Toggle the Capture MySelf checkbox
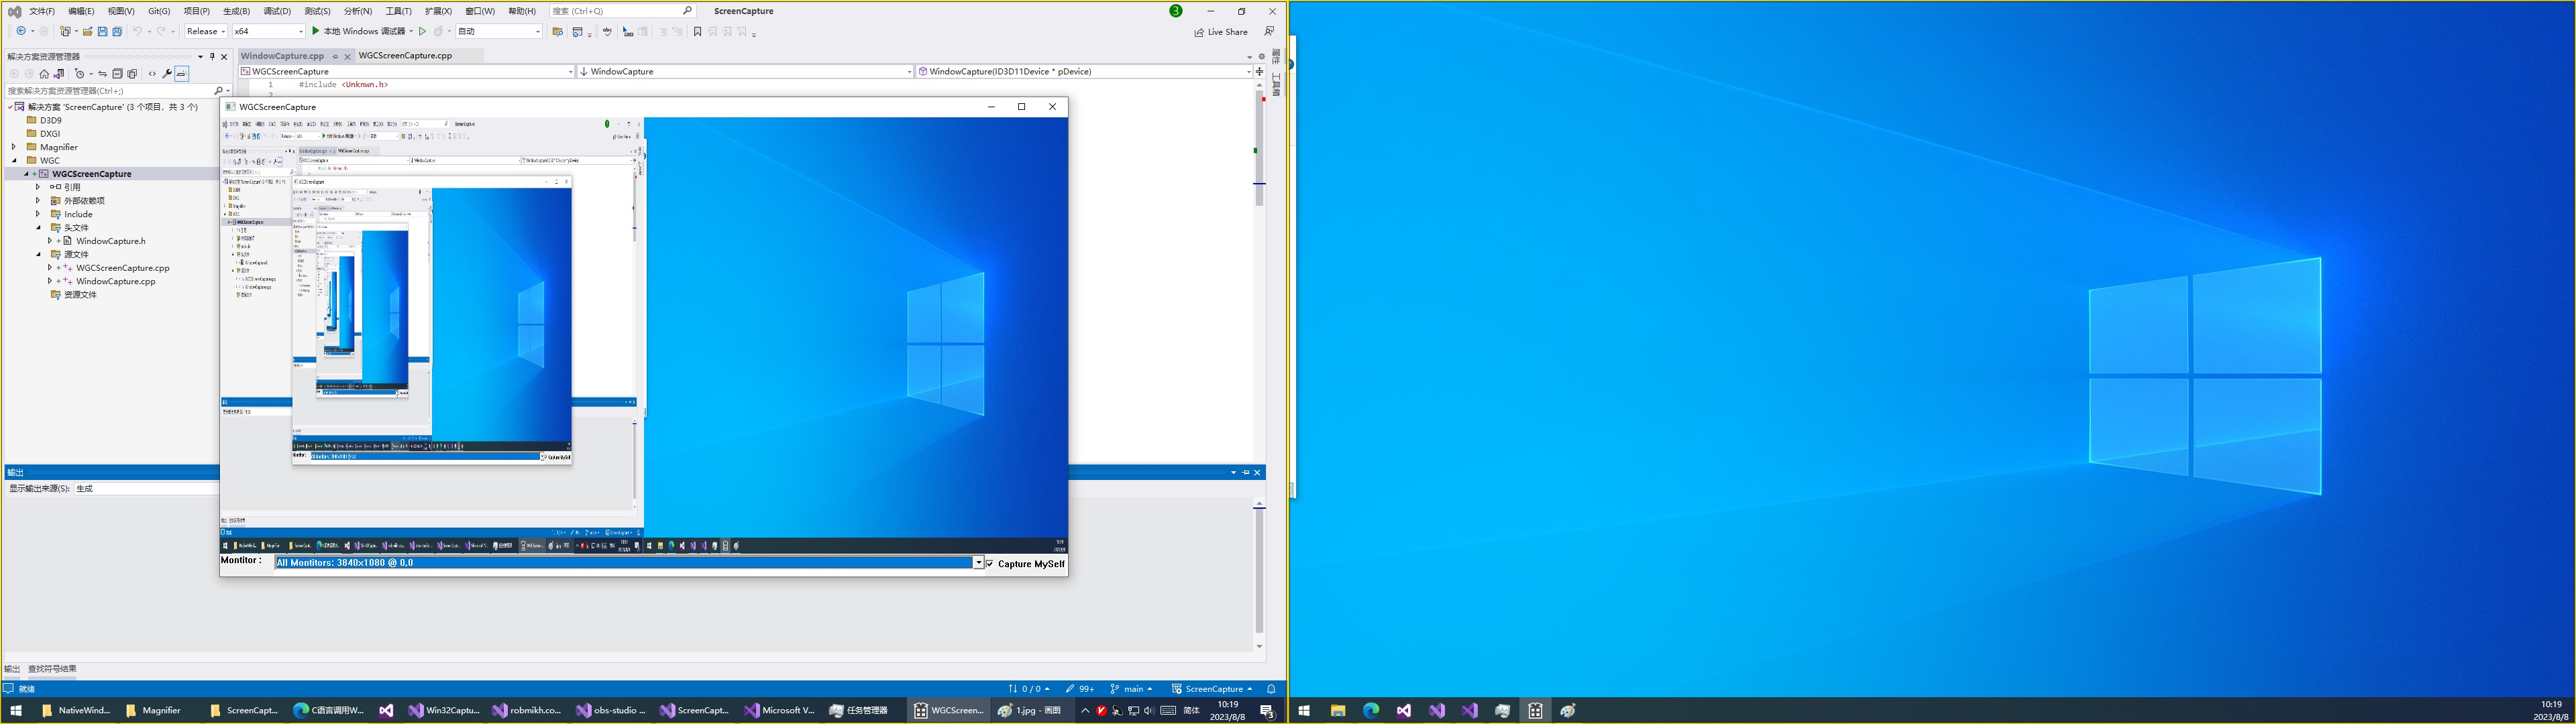Screen dimensions: 2576x724 tap(990, 564)
